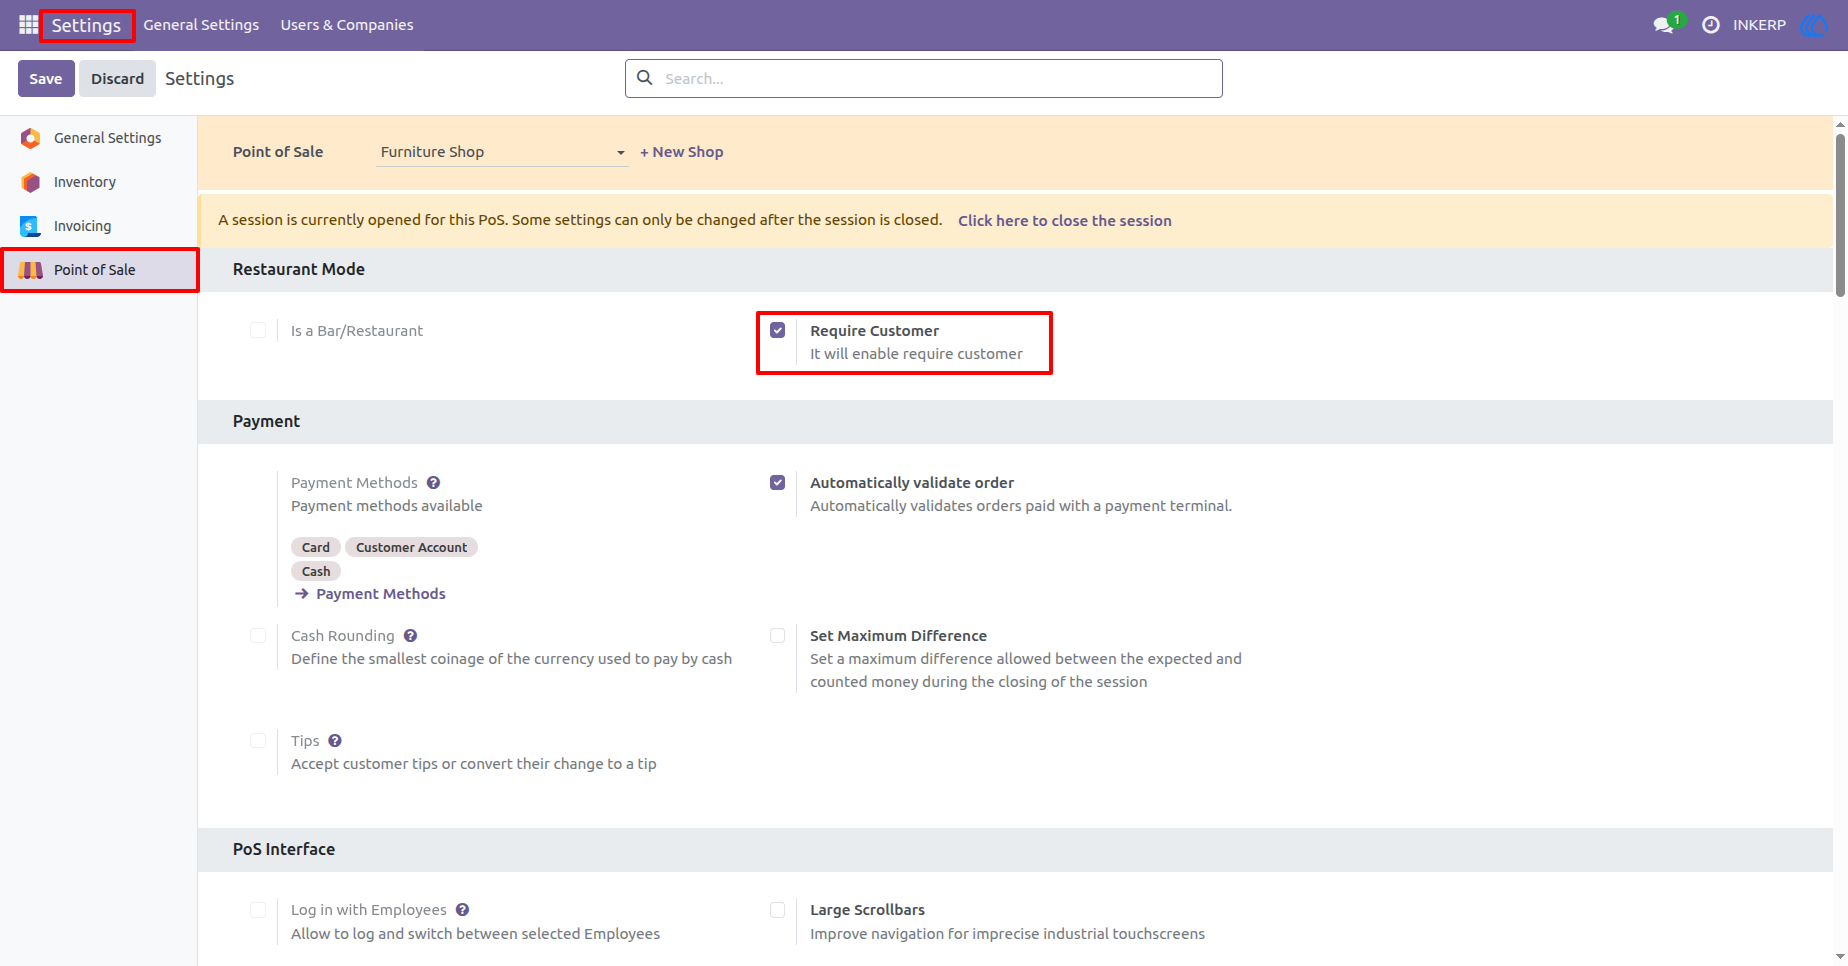Viewport: 1848px width, 966px height.
Task: Click the Settings app title
Action: 86,25
